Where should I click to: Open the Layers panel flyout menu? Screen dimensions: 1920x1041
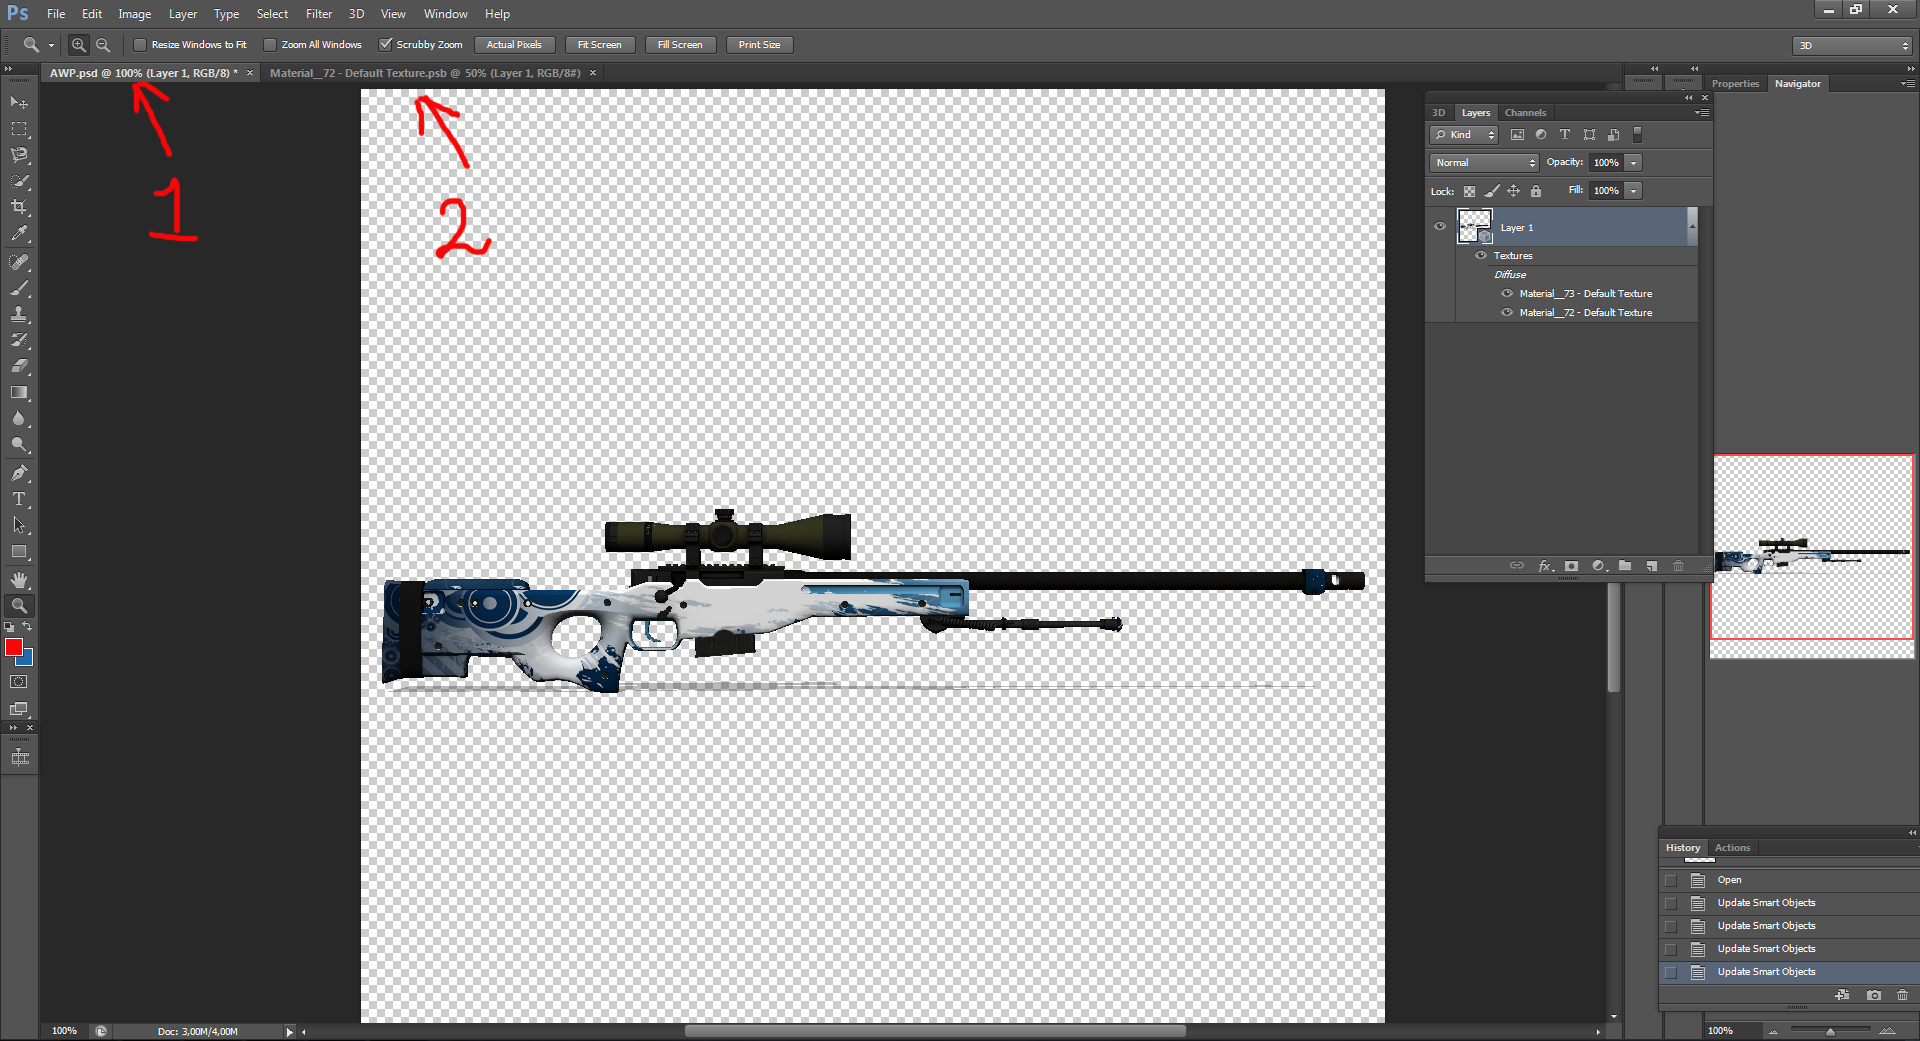pyautogui.click(x=1702, y=113)
